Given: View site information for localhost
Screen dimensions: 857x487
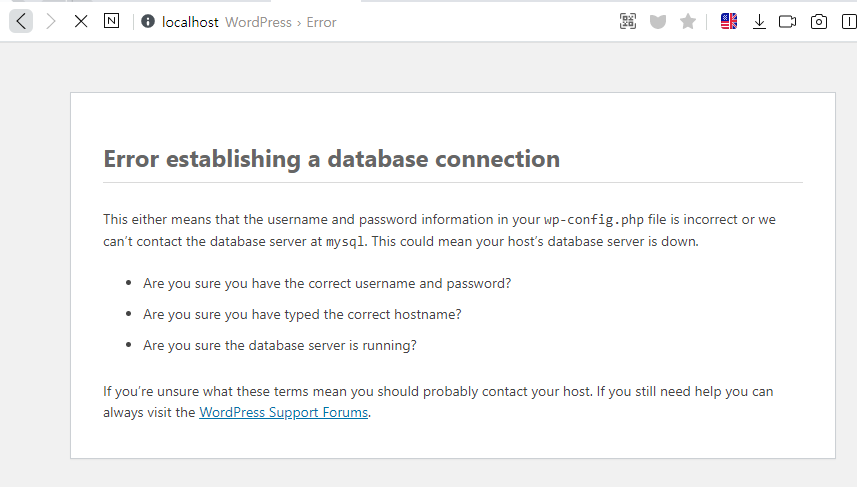Looking at the screenshot, I should 148,21.
